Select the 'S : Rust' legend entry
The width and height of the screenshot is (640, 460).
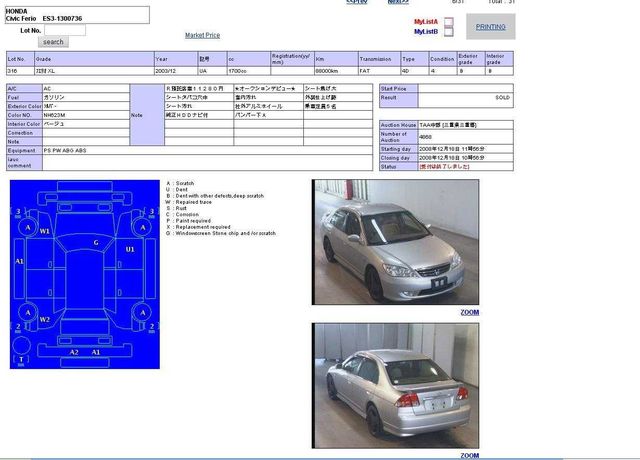point(176,208)
